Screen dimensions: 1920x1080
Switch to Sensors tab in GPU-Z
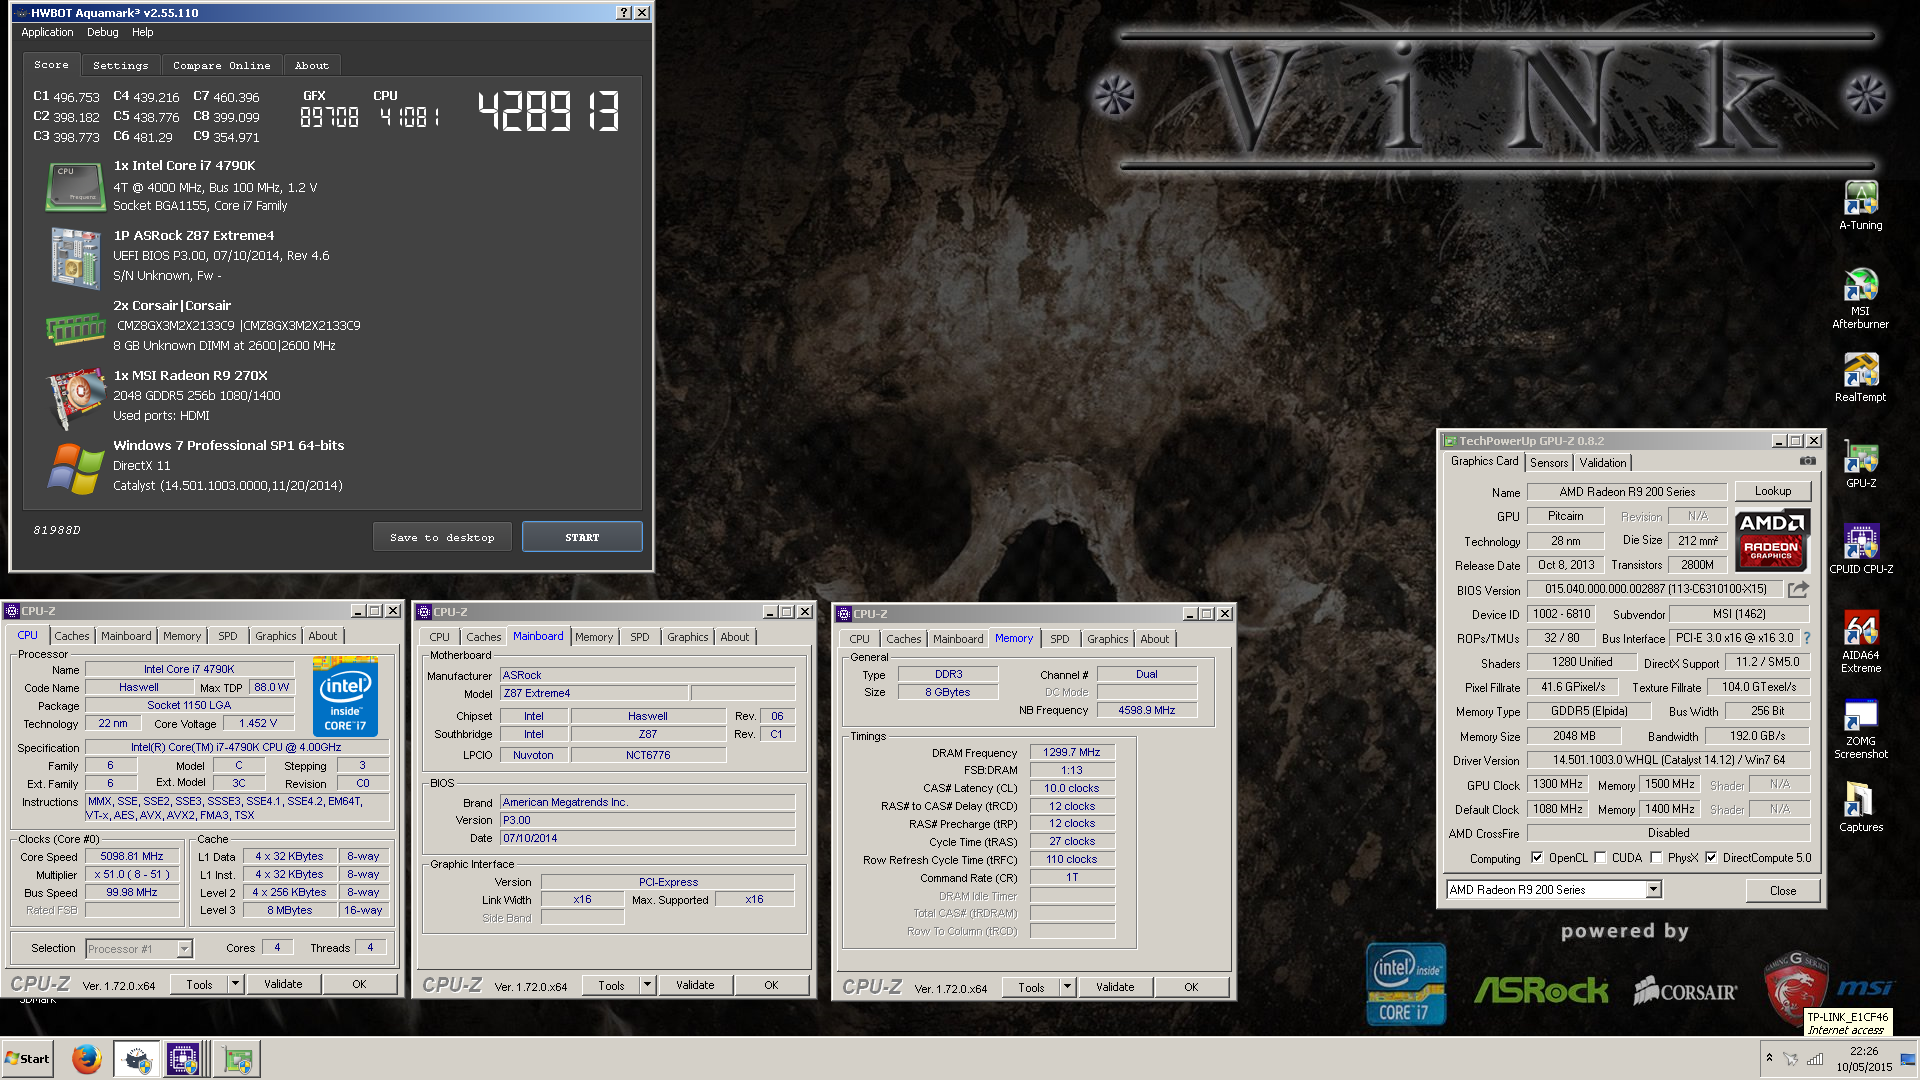(x=1549, y=463)
